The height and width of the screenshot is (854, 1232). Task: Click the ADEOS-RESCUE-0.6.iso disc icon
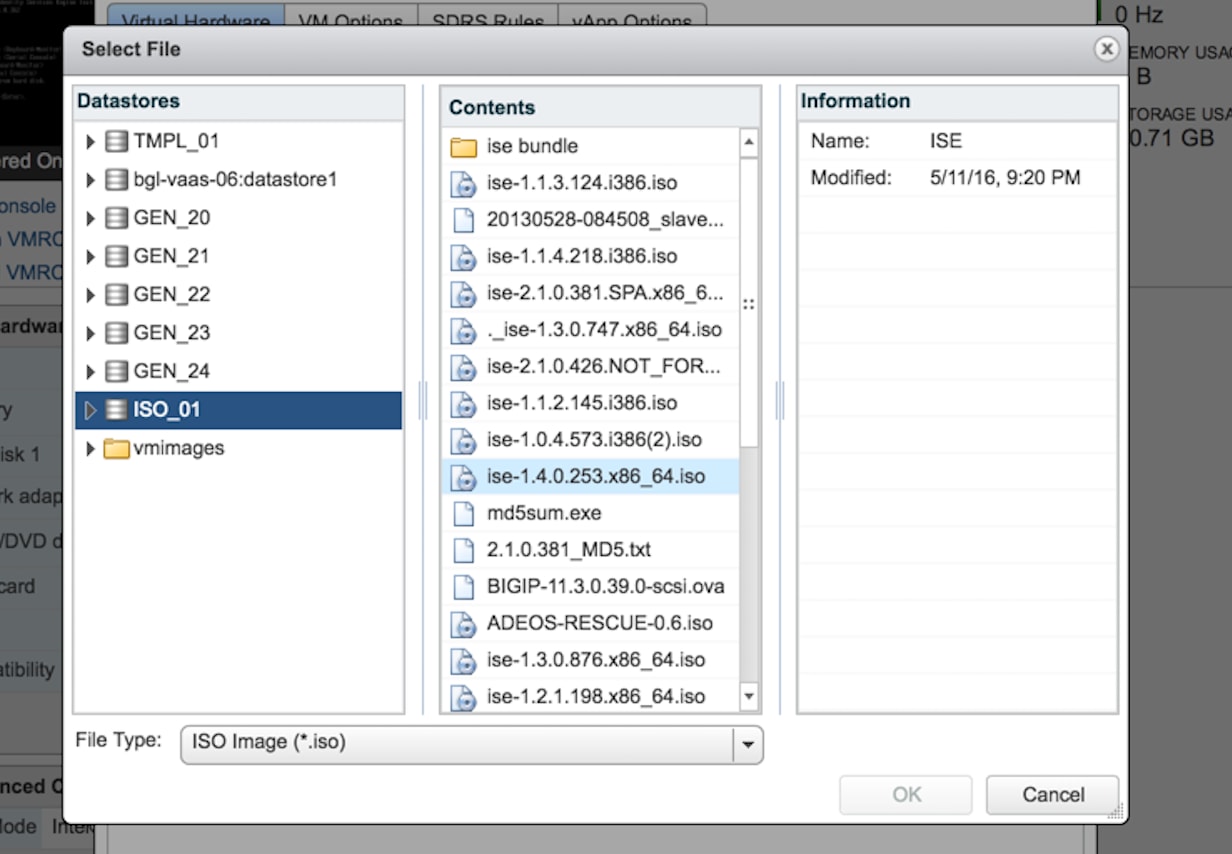(x=463, y=624)
